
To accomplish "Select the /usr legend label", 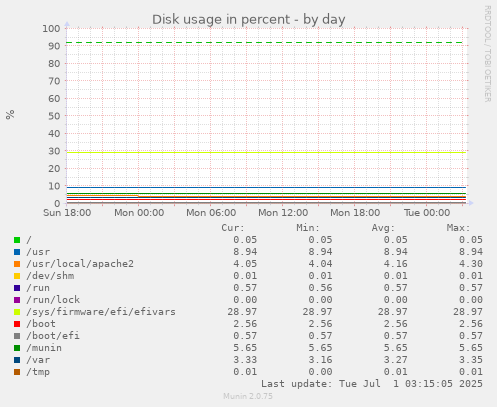I will 38,252.
